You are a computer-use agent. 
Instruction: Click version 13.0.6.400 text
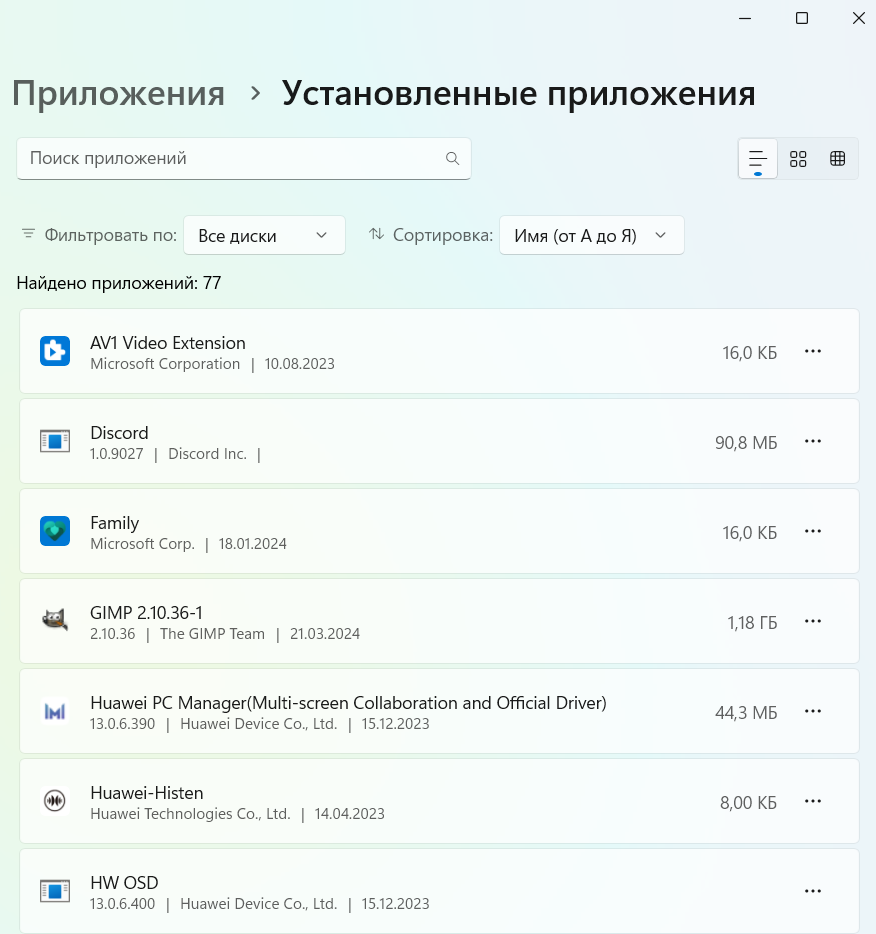(x=122, y=904)
